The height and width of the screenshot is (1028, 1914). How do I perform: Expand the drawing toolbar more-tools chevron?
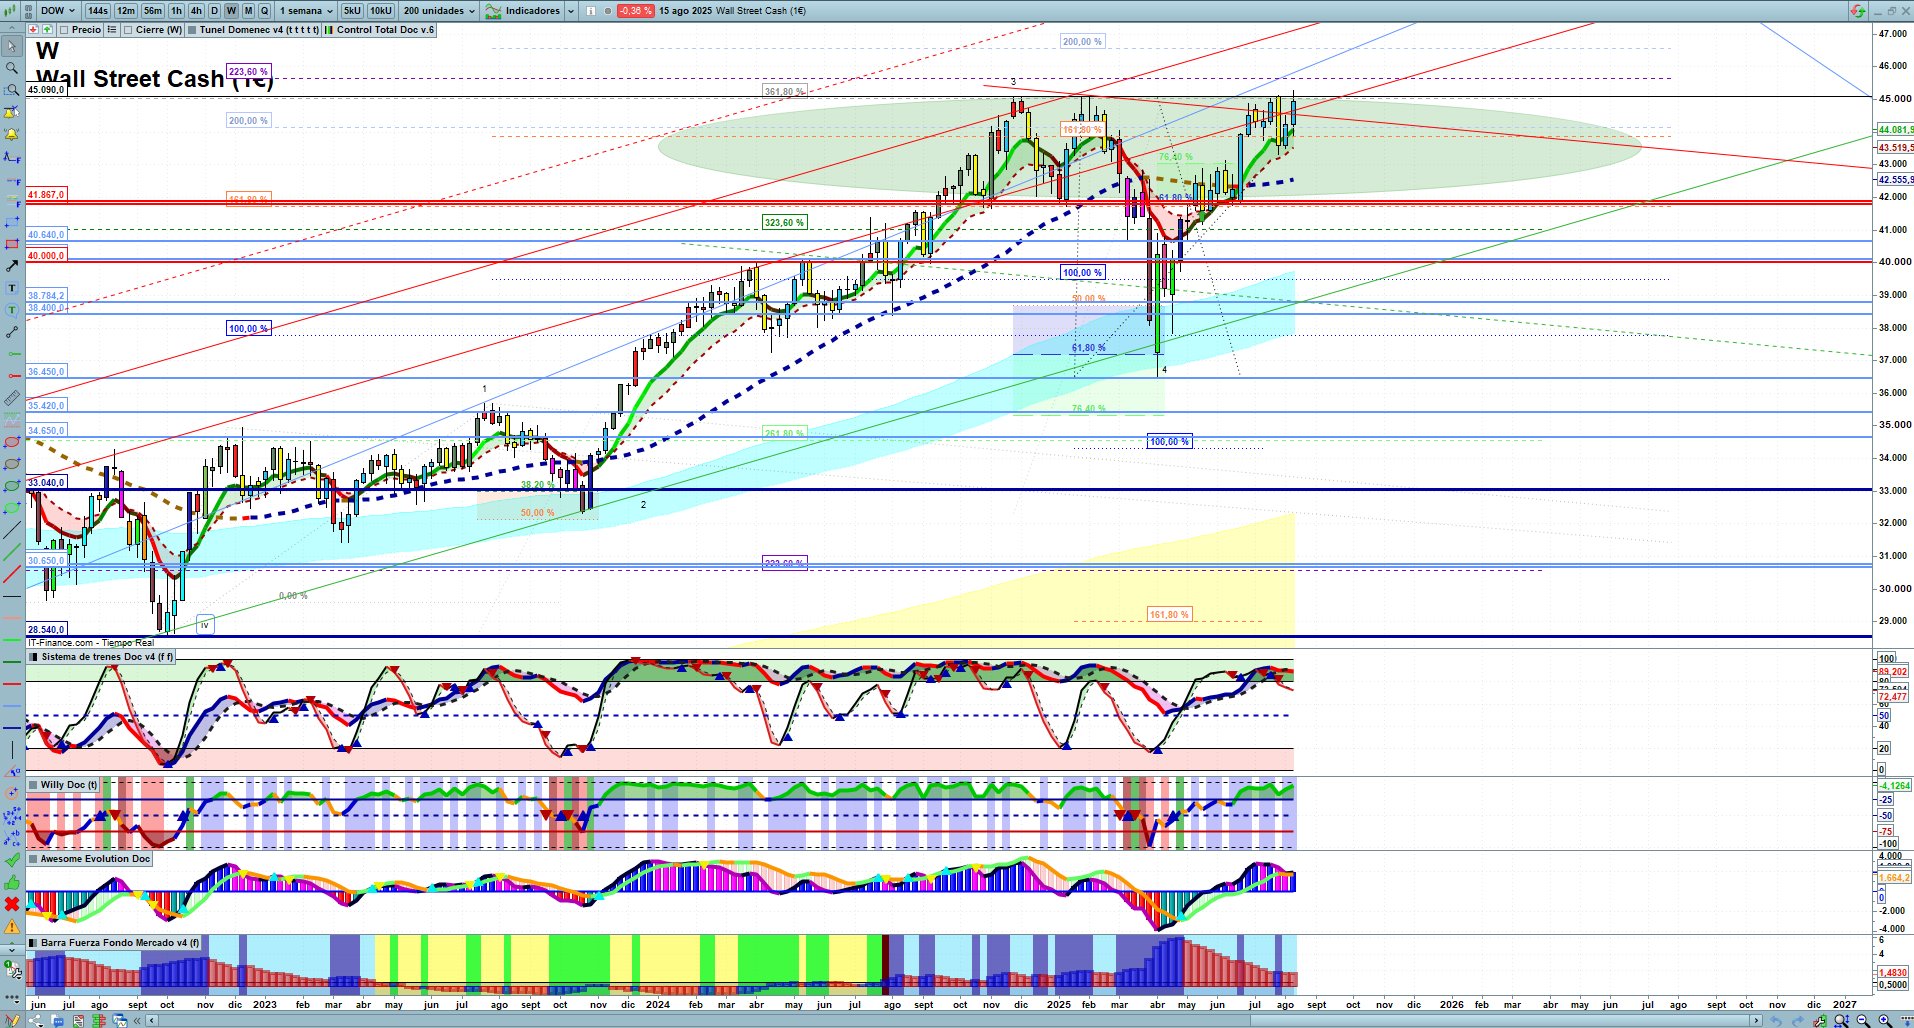12,948
